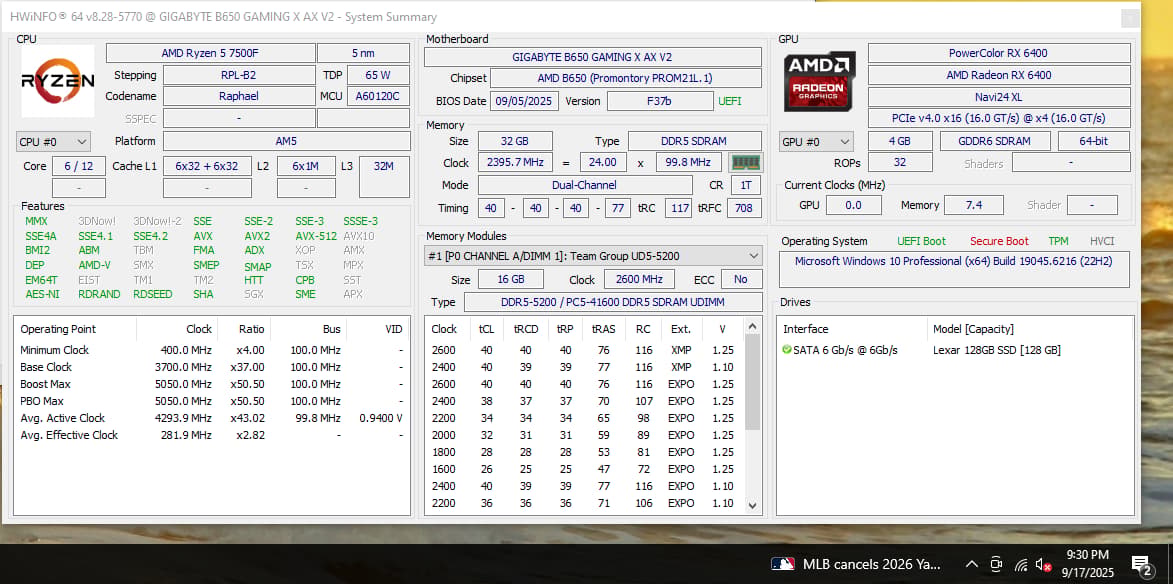Click the green check icon beside SATA 6 Gb/s

[786, 350]
